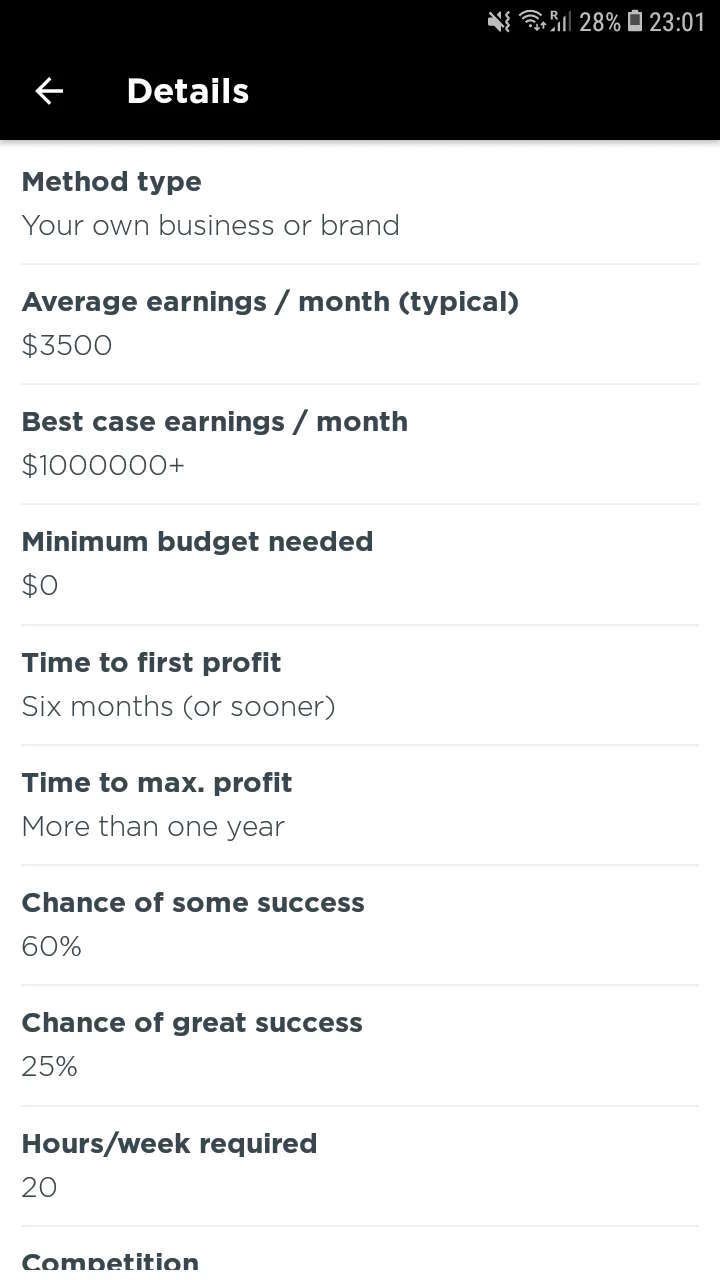Tap the 28% battery percentage
This screenshot has height=1280, width=720.
[x=600, y=22]
